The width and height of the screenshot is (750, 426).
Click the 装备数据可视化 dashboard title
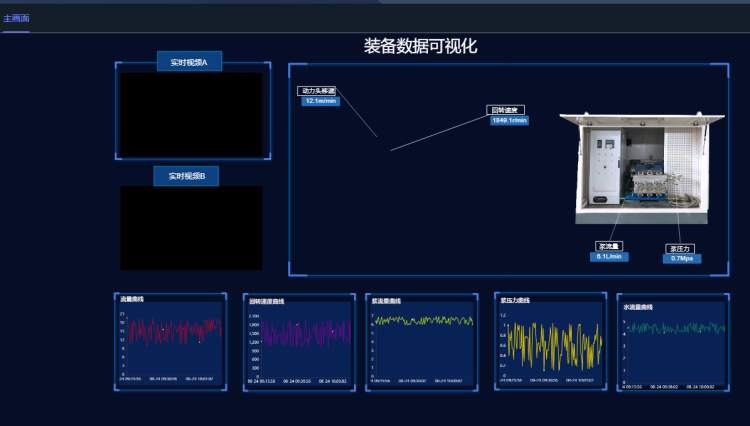(420, 46)
